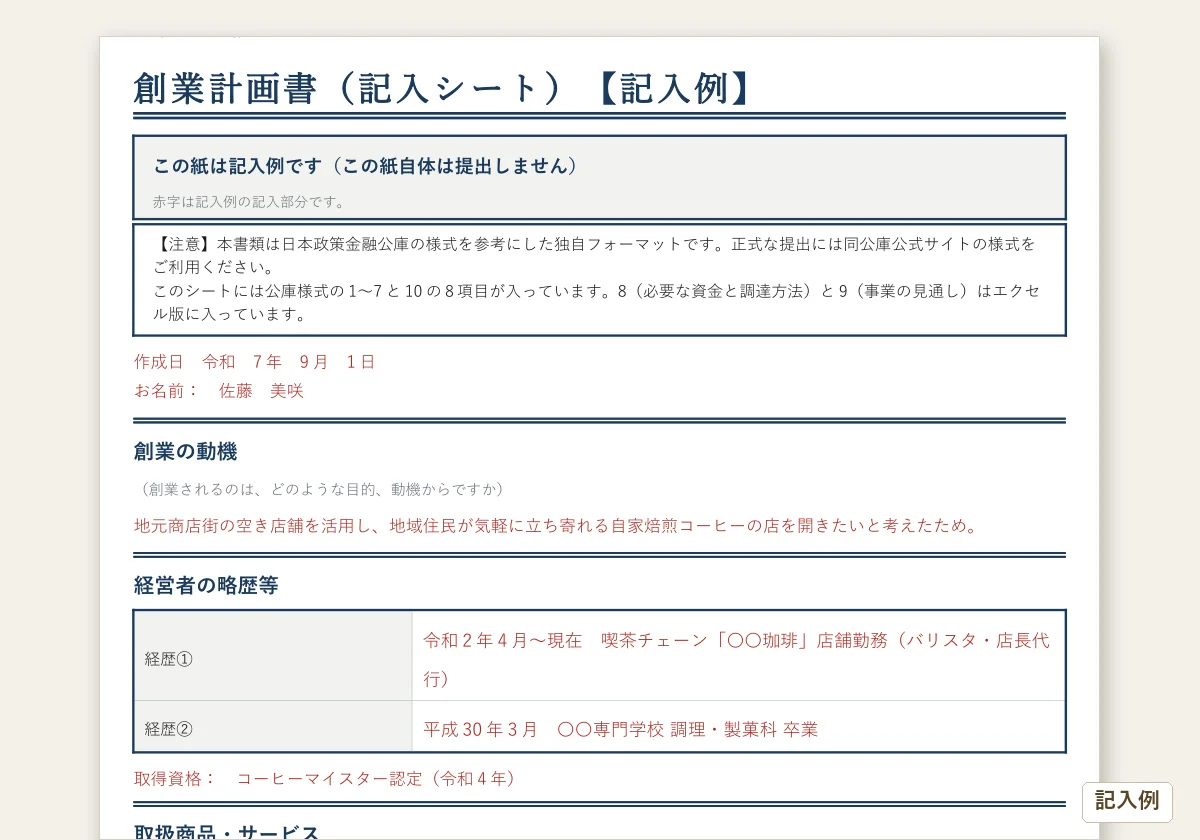The image size is (1200, 840).
Task: Click the motivation answer 地元商店街の空き店舗を活用し
Action: pos(556,526)
